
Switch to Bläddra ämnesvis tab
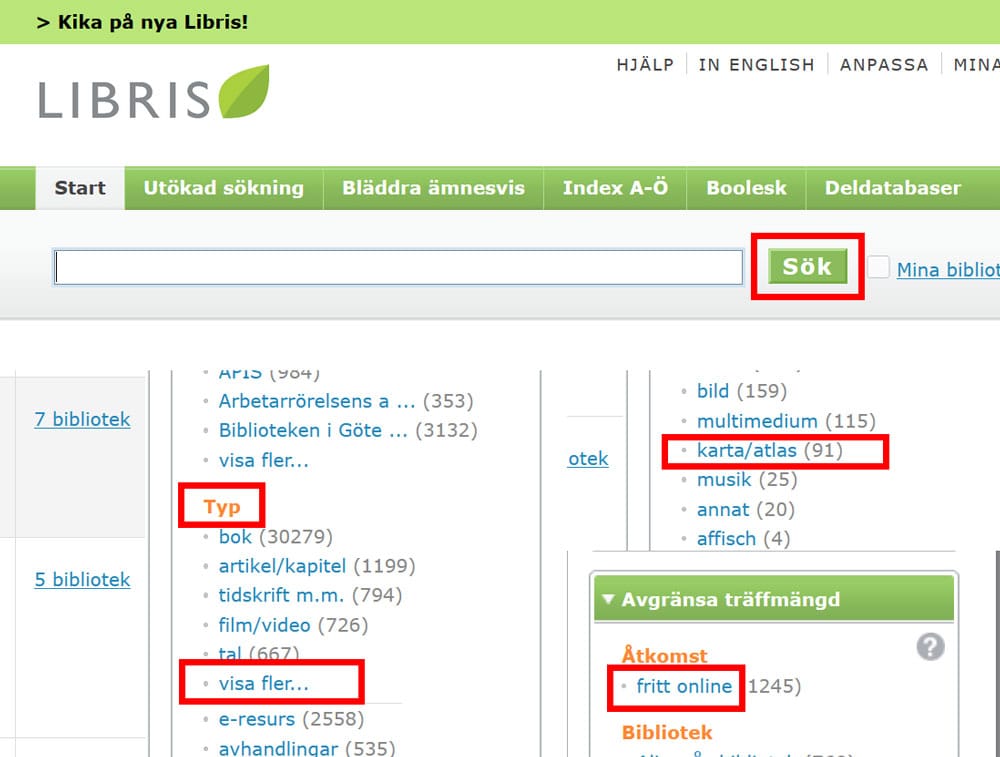pyautogui.click(x=433, y=188)
